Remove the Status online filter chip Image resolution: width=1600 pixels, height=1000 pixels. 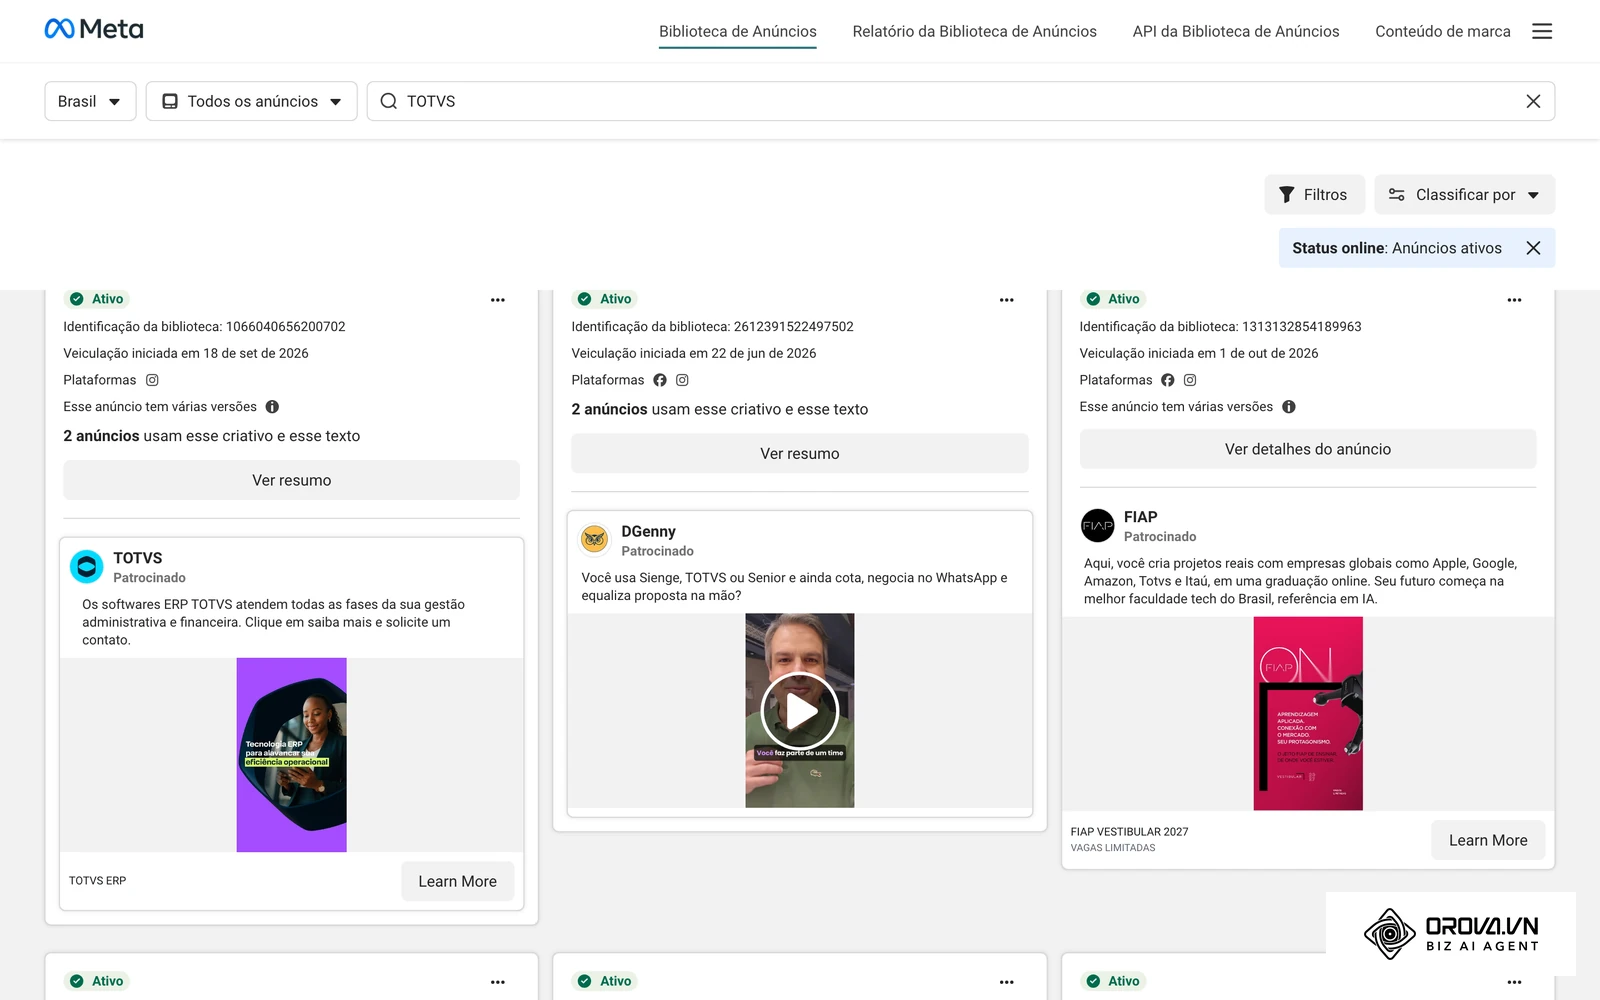click(1533, 248)
